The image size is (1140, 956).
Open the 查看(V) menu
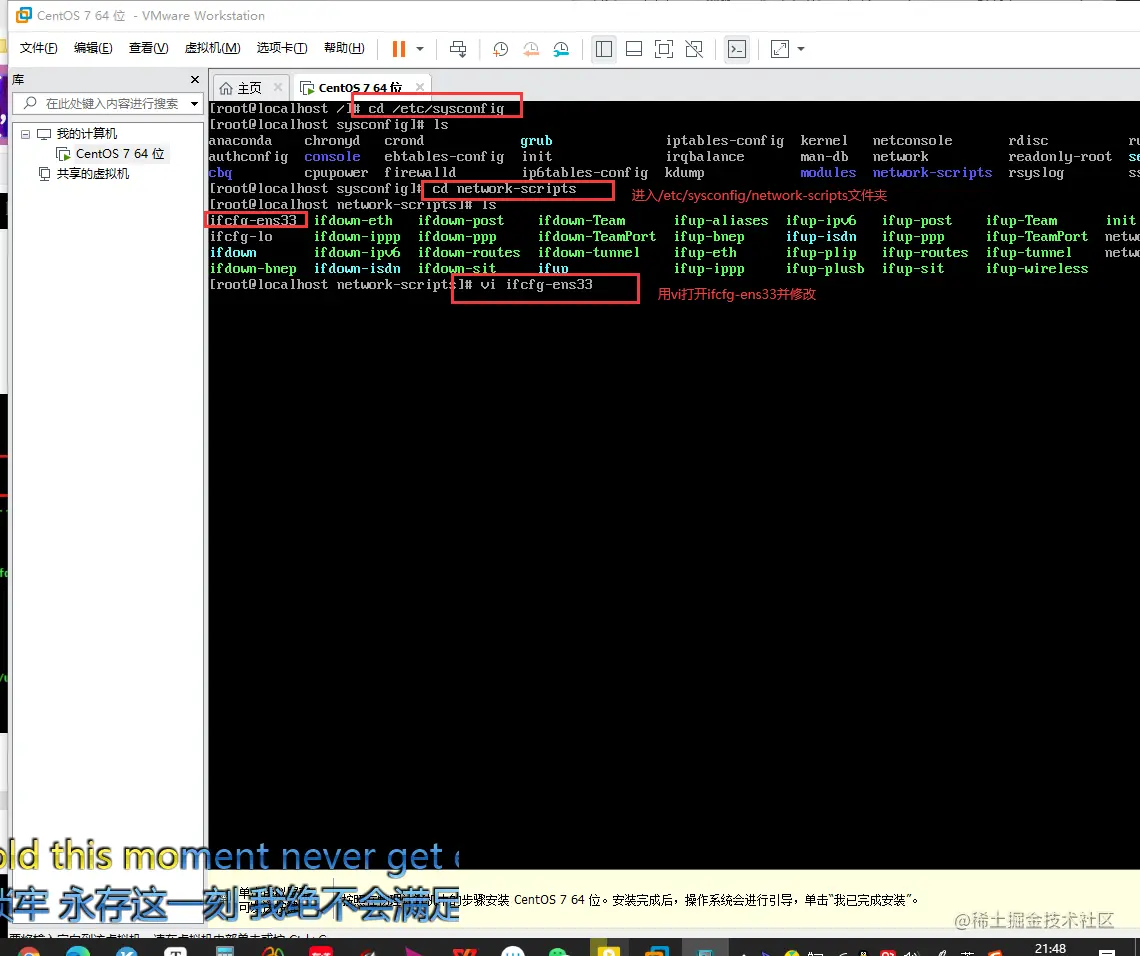148,48
